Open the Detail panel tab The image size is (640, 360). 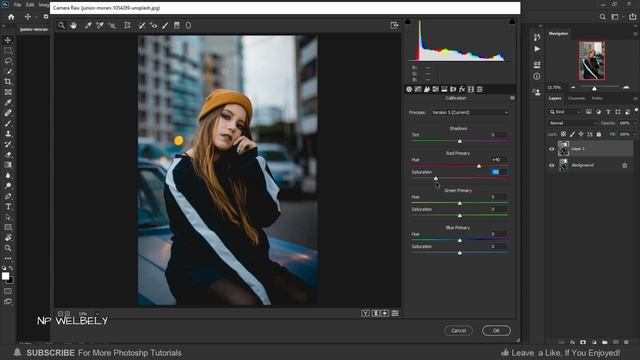click(427, 89)
